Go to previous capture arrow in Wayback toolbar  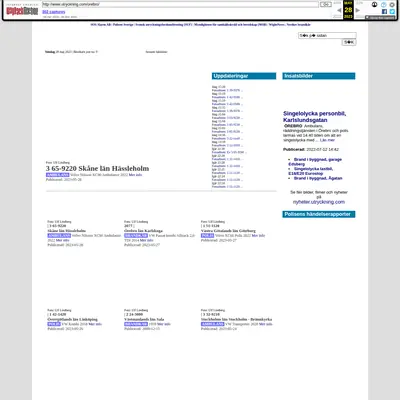point(339,10)
